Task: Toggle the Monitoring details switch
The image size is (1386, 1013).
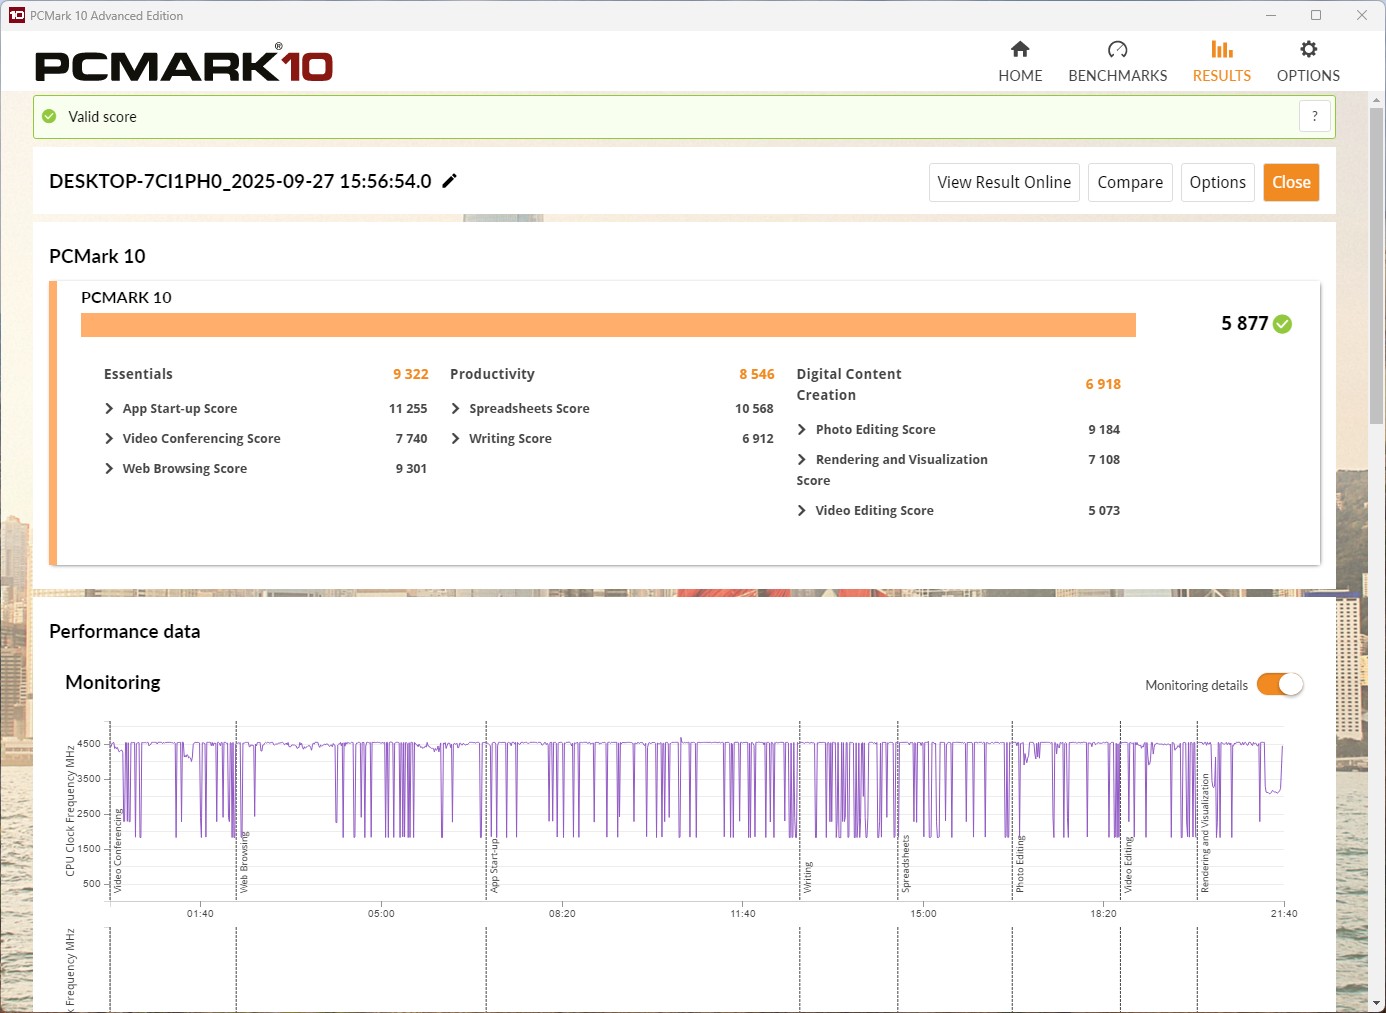Action: pyautogui.click(x=1279, y=685)
